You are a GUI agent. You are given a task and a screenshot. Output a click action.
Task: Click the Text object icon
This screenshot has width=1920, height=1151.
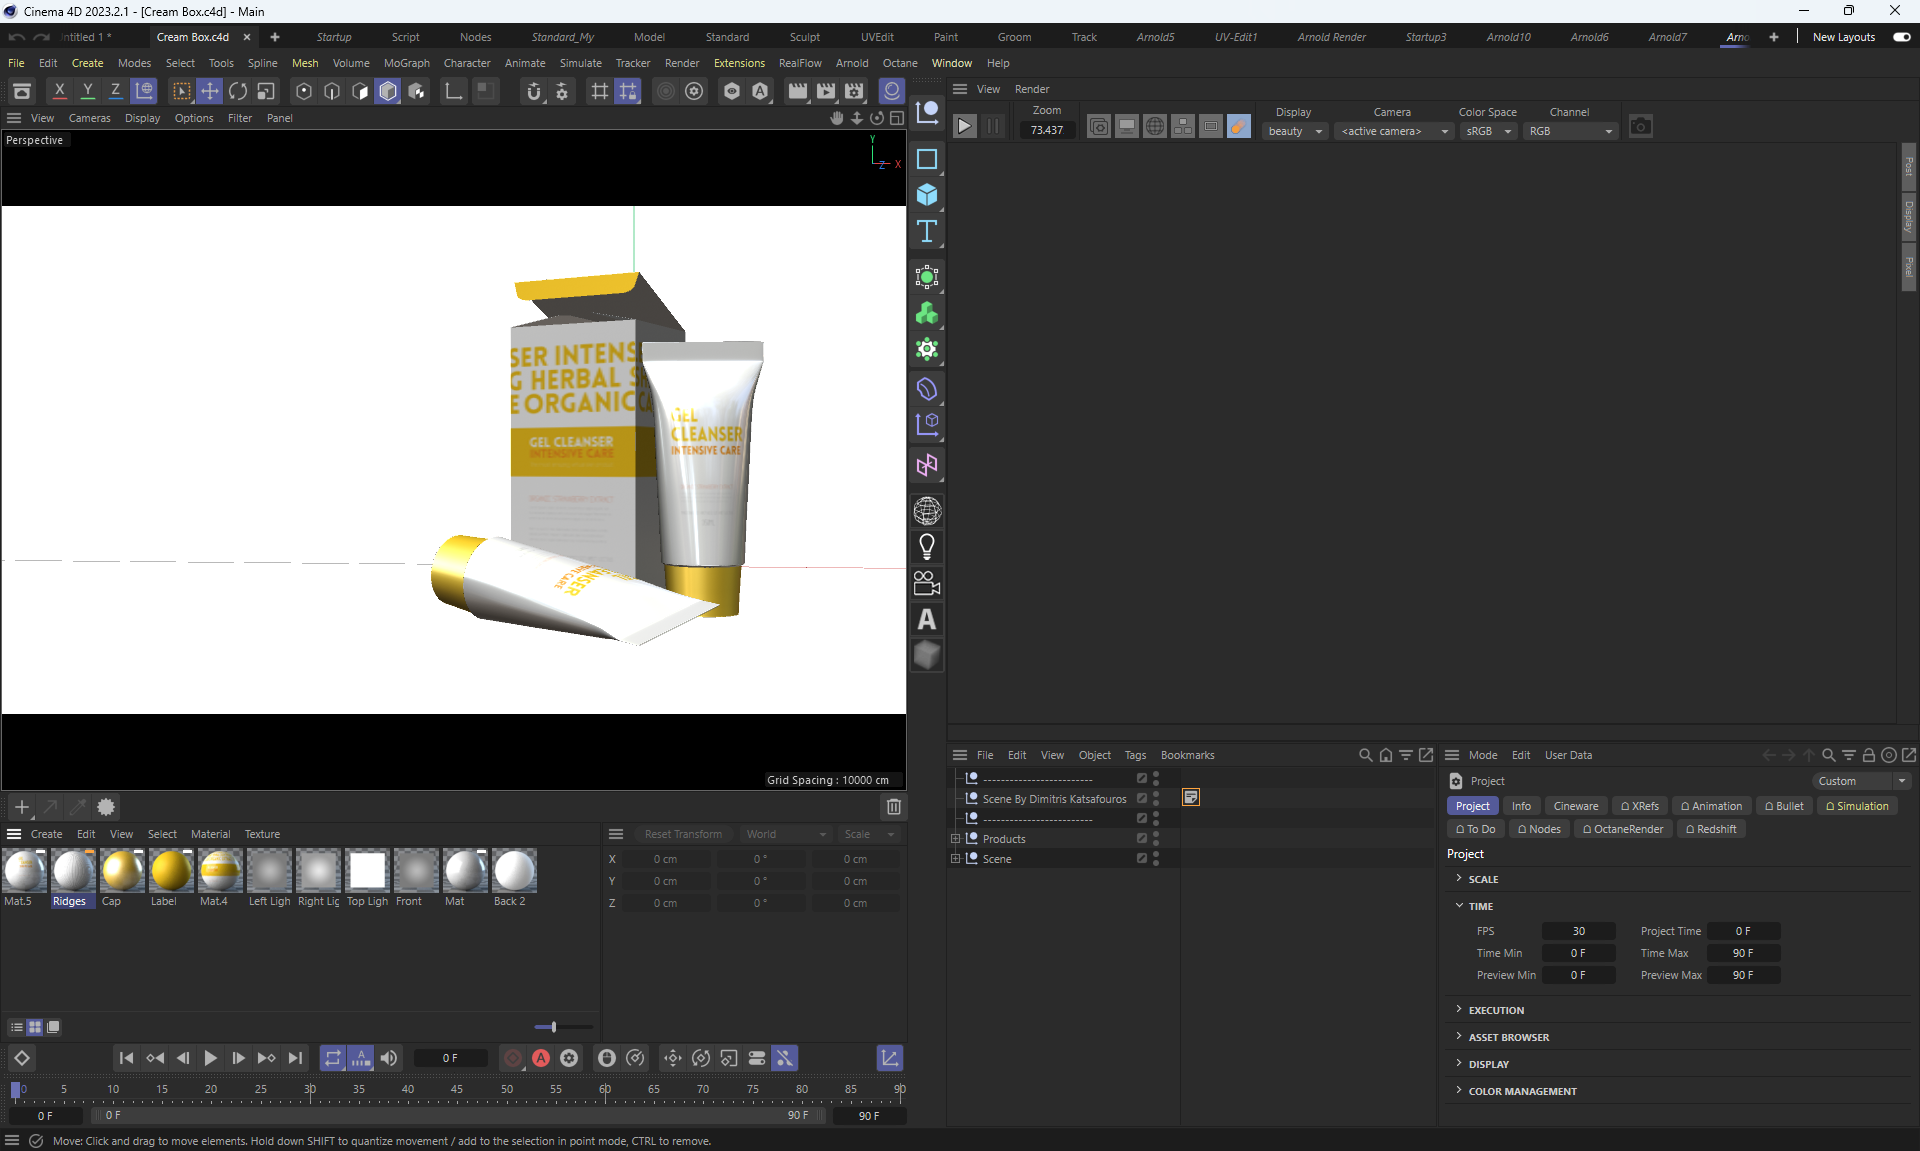[927, 231]
